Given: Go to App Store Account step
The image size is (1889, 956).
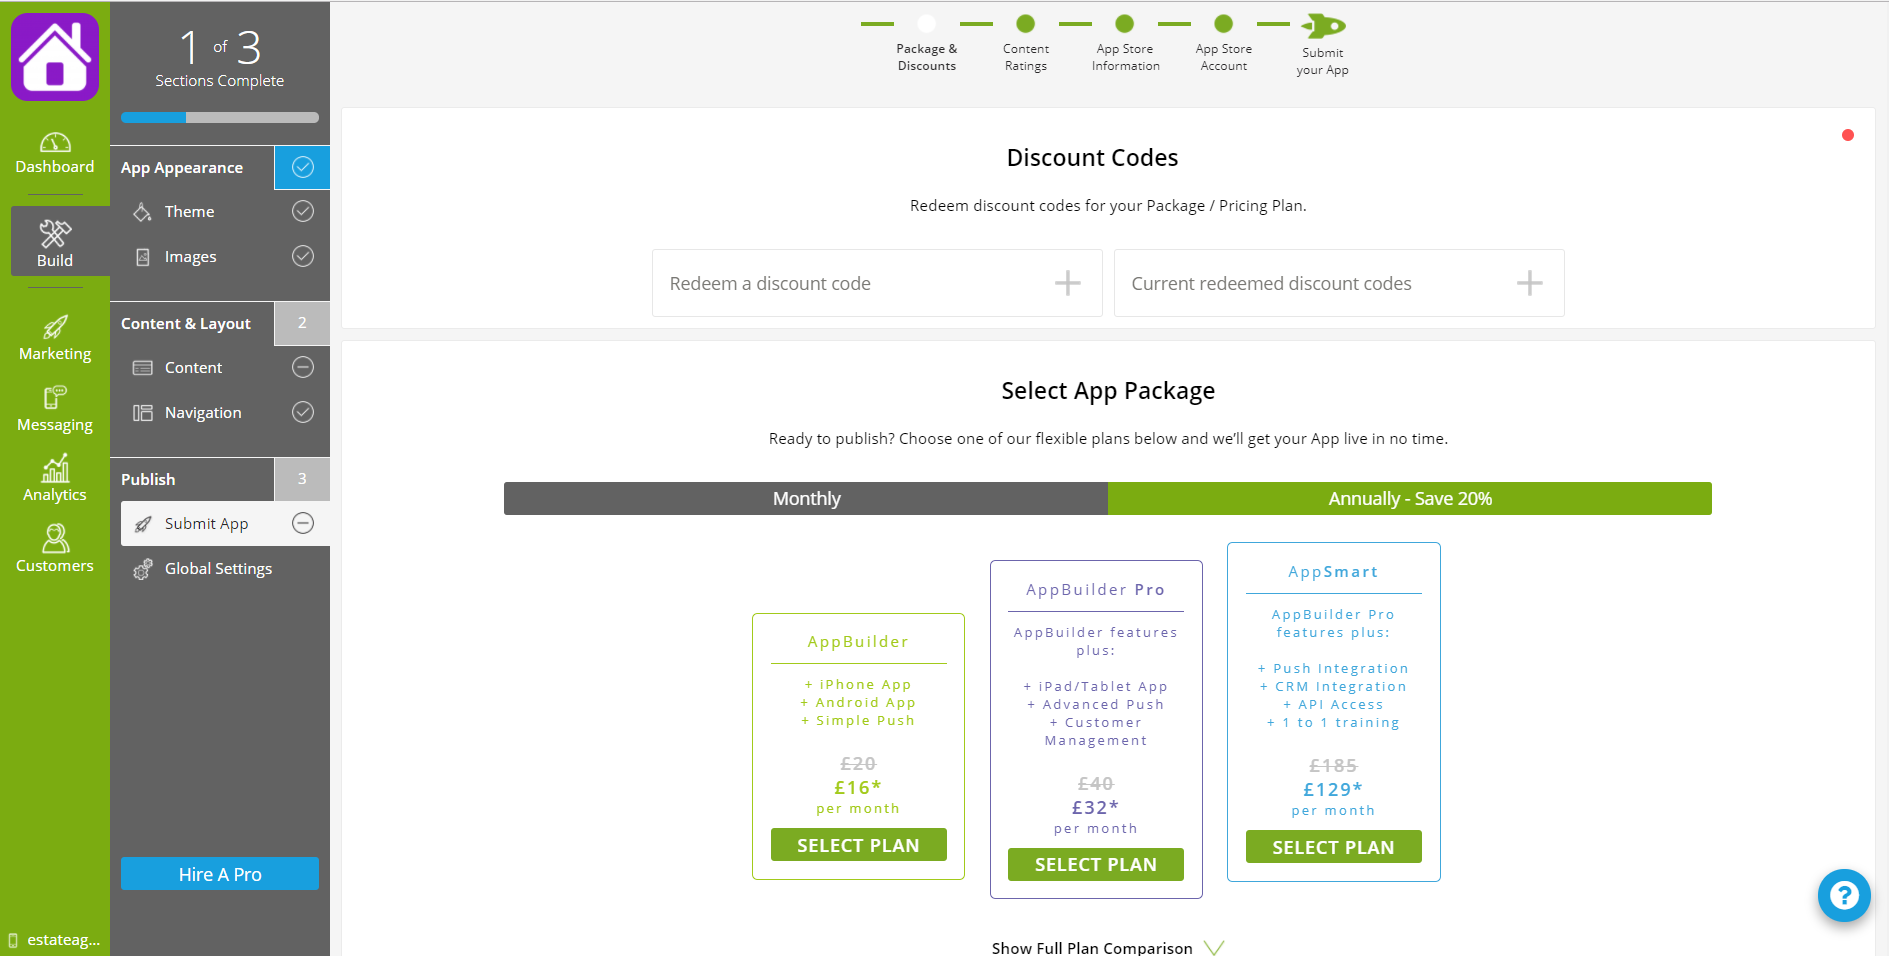Looking at the screenshot, I should [1224, 43].
